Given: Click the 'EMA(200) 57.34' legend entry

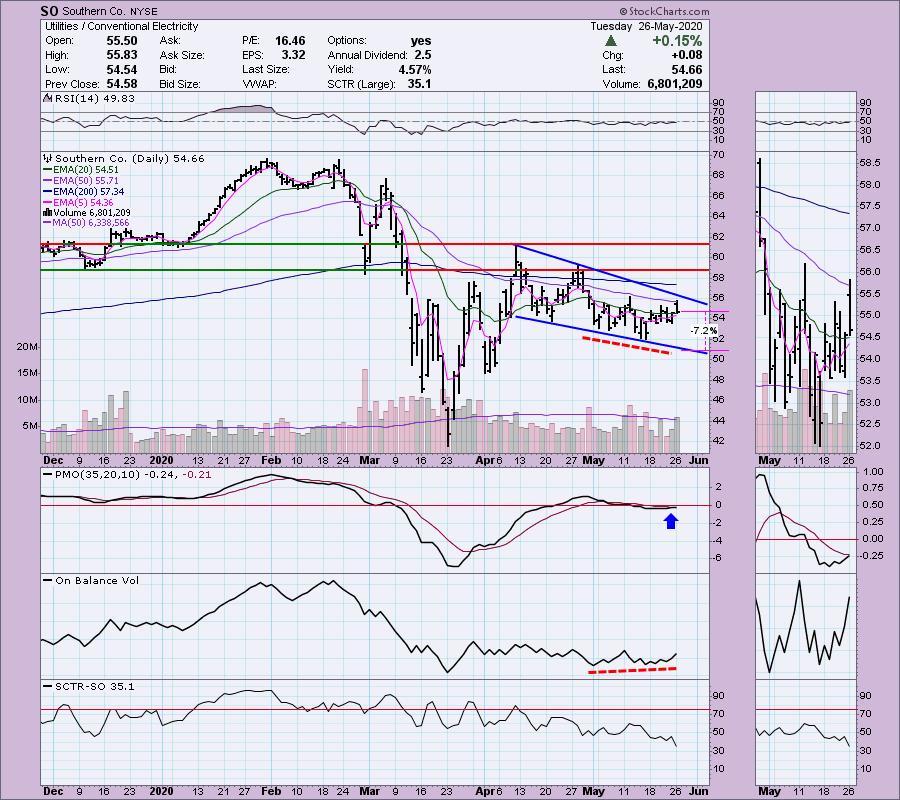Looking at the screenshot, I should [88, 192].
